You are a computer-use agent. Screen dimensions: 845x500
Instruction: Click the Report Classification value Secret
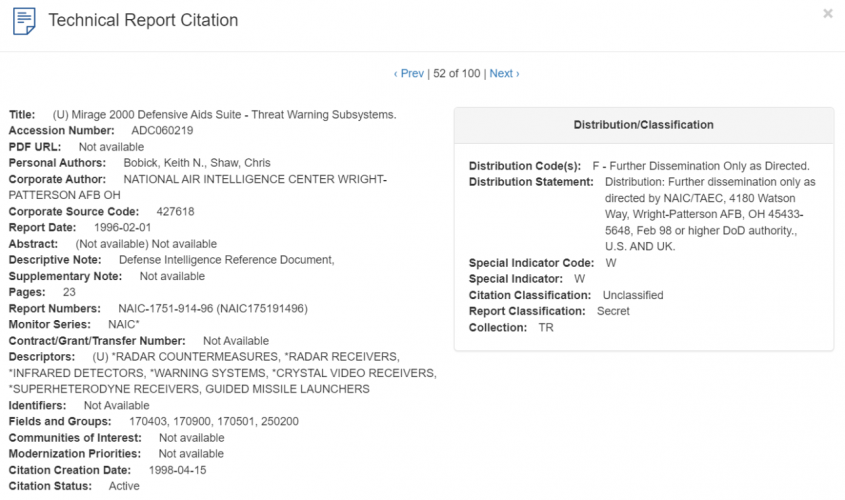point(613,311)
